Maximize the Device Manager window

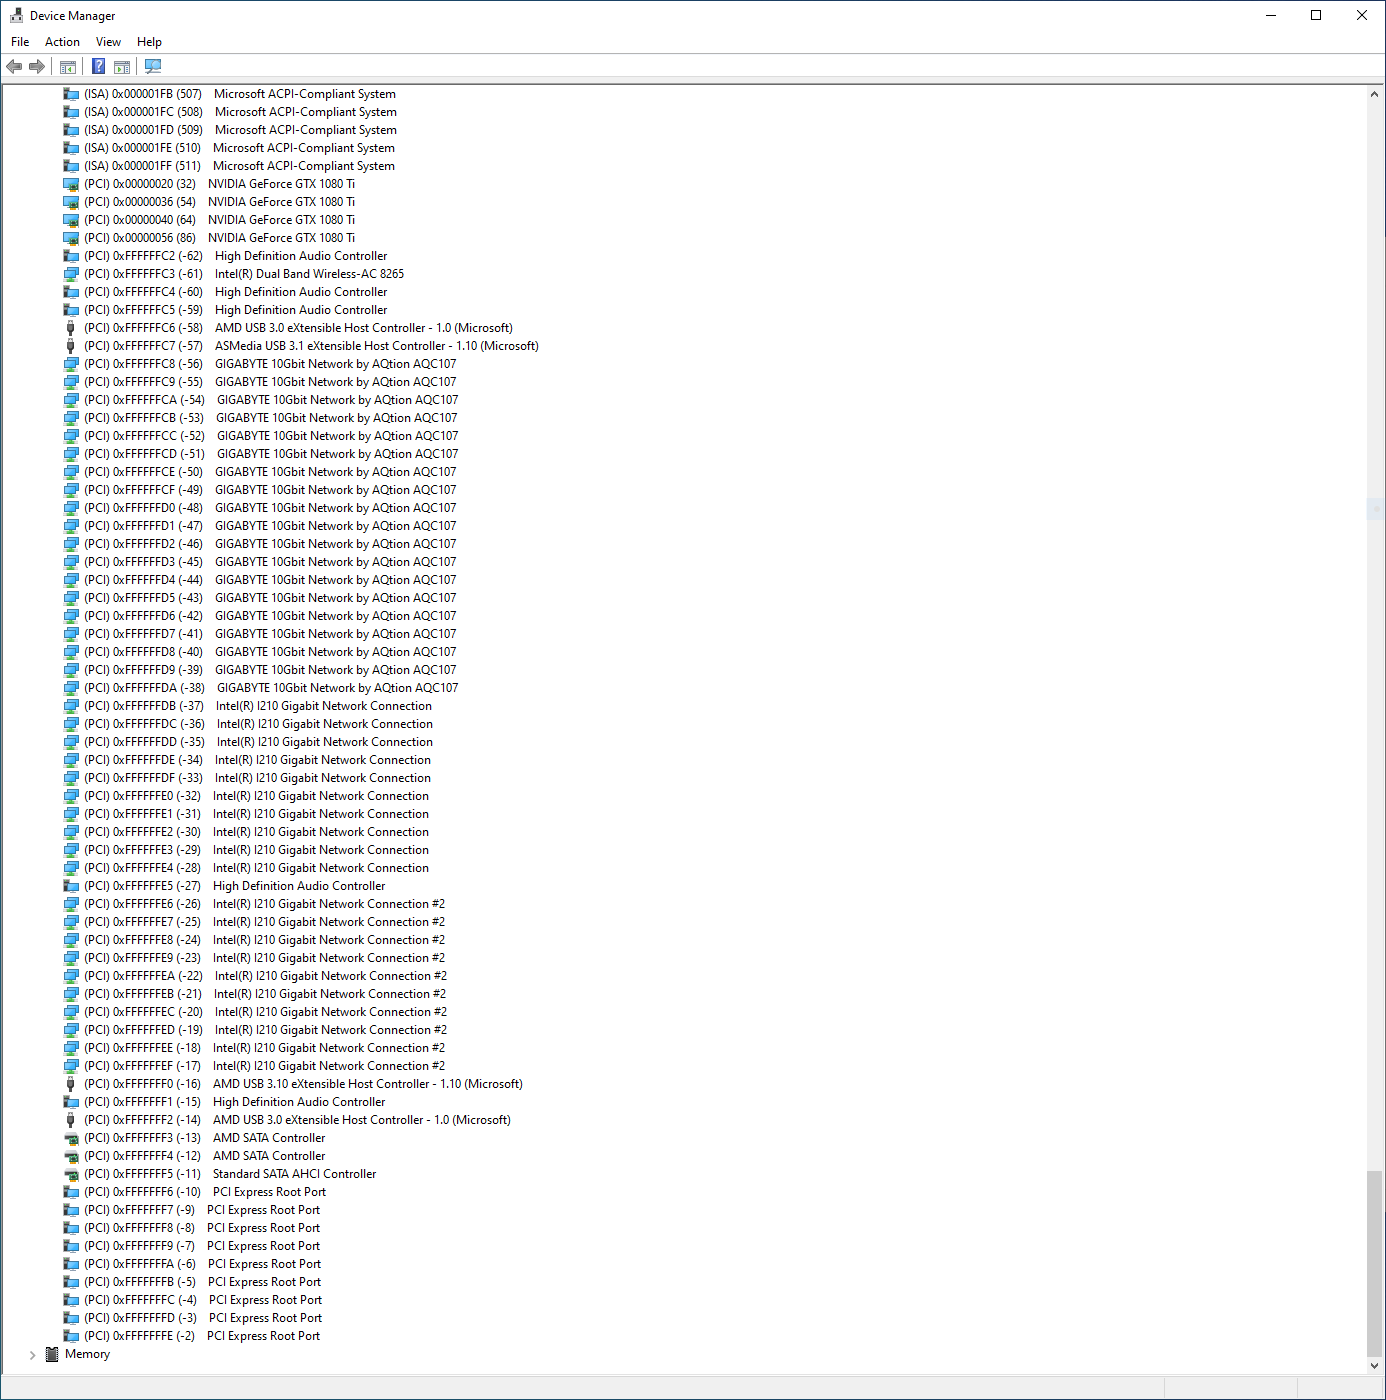(1316, 15)
